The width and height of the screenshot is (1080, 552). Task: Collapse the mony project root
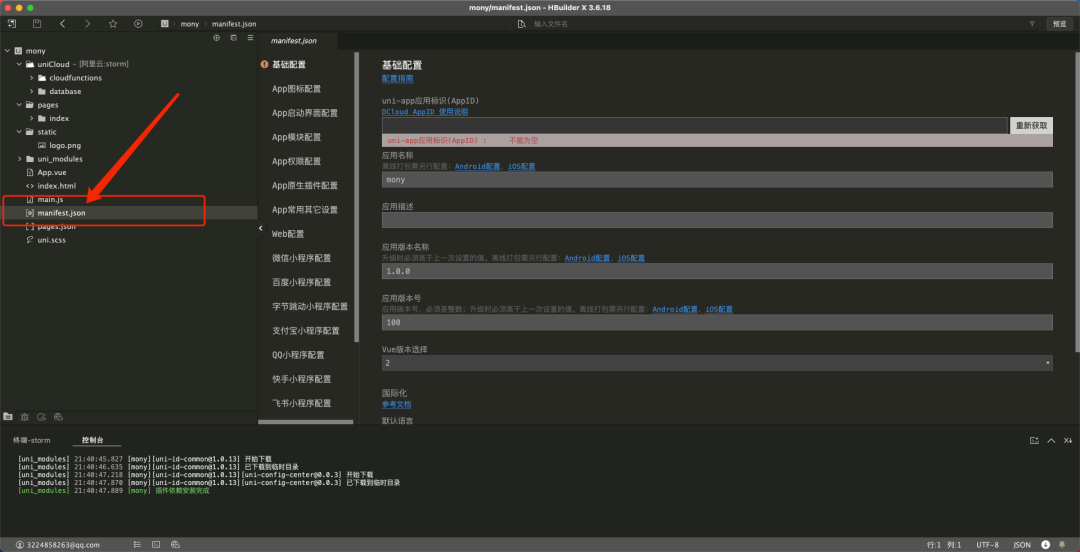pos(7,51)
